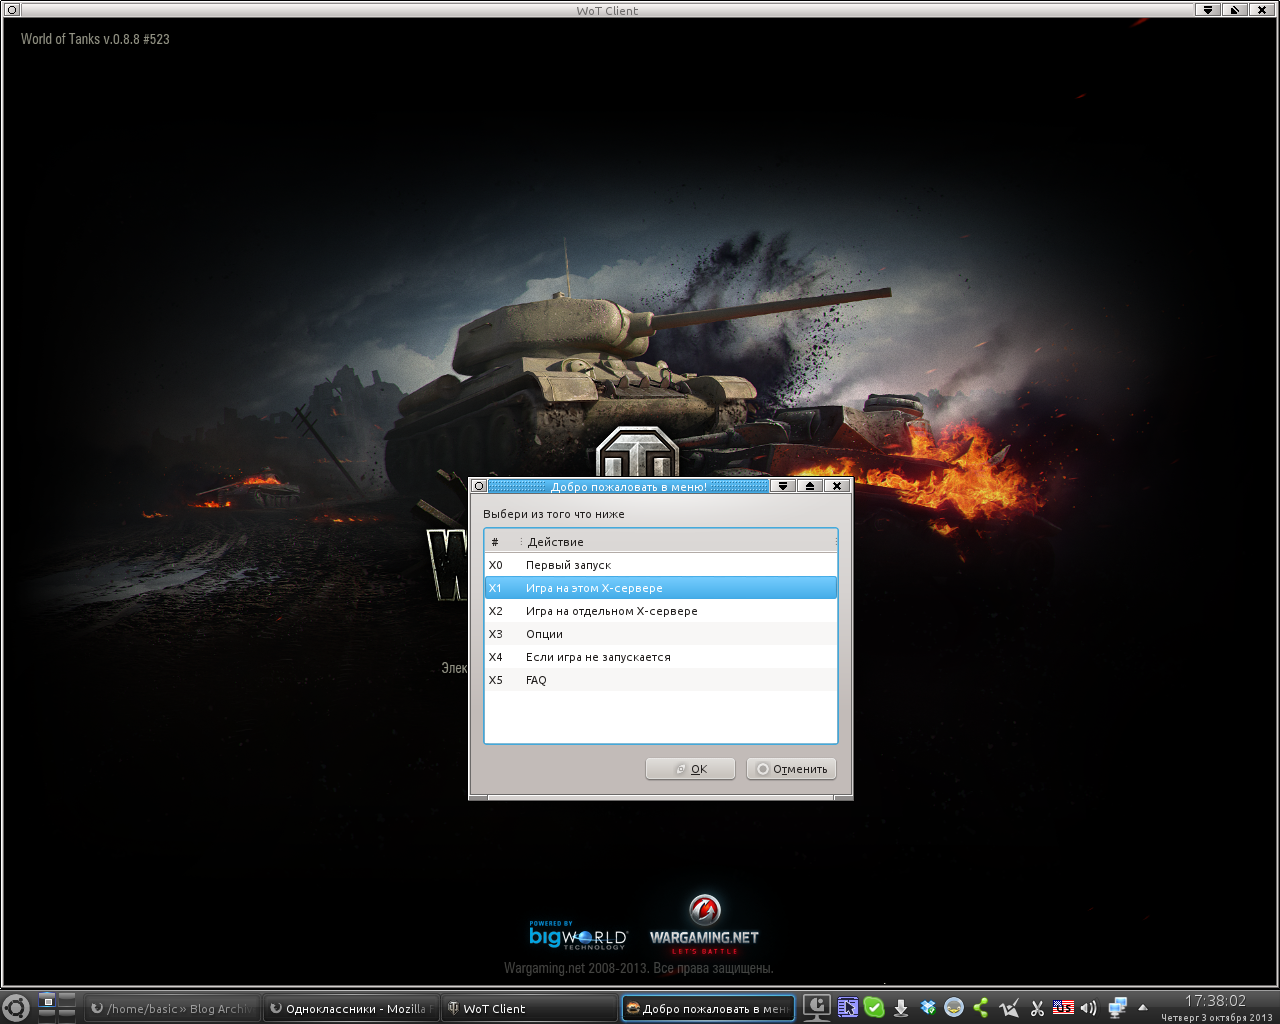Image resolution: width=1280 pixels, height=1024 pixels.
Task: Click the green share tray icon
Action: (981, 1008)
